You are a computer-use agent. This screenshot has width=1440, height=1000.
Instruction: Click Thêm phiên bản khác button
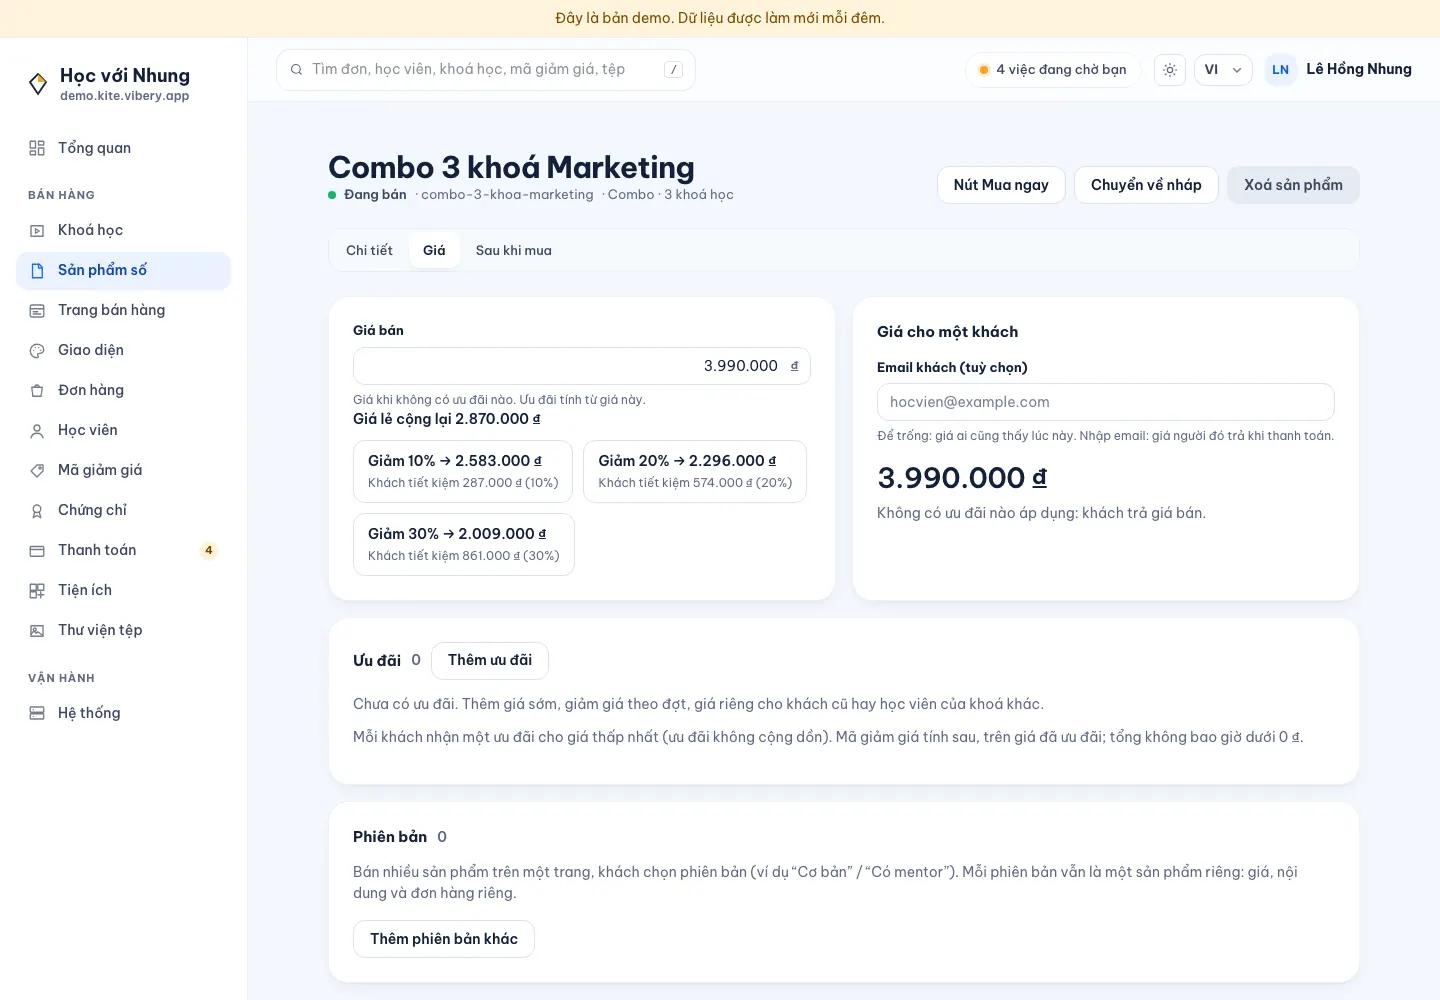pos(444,939)
